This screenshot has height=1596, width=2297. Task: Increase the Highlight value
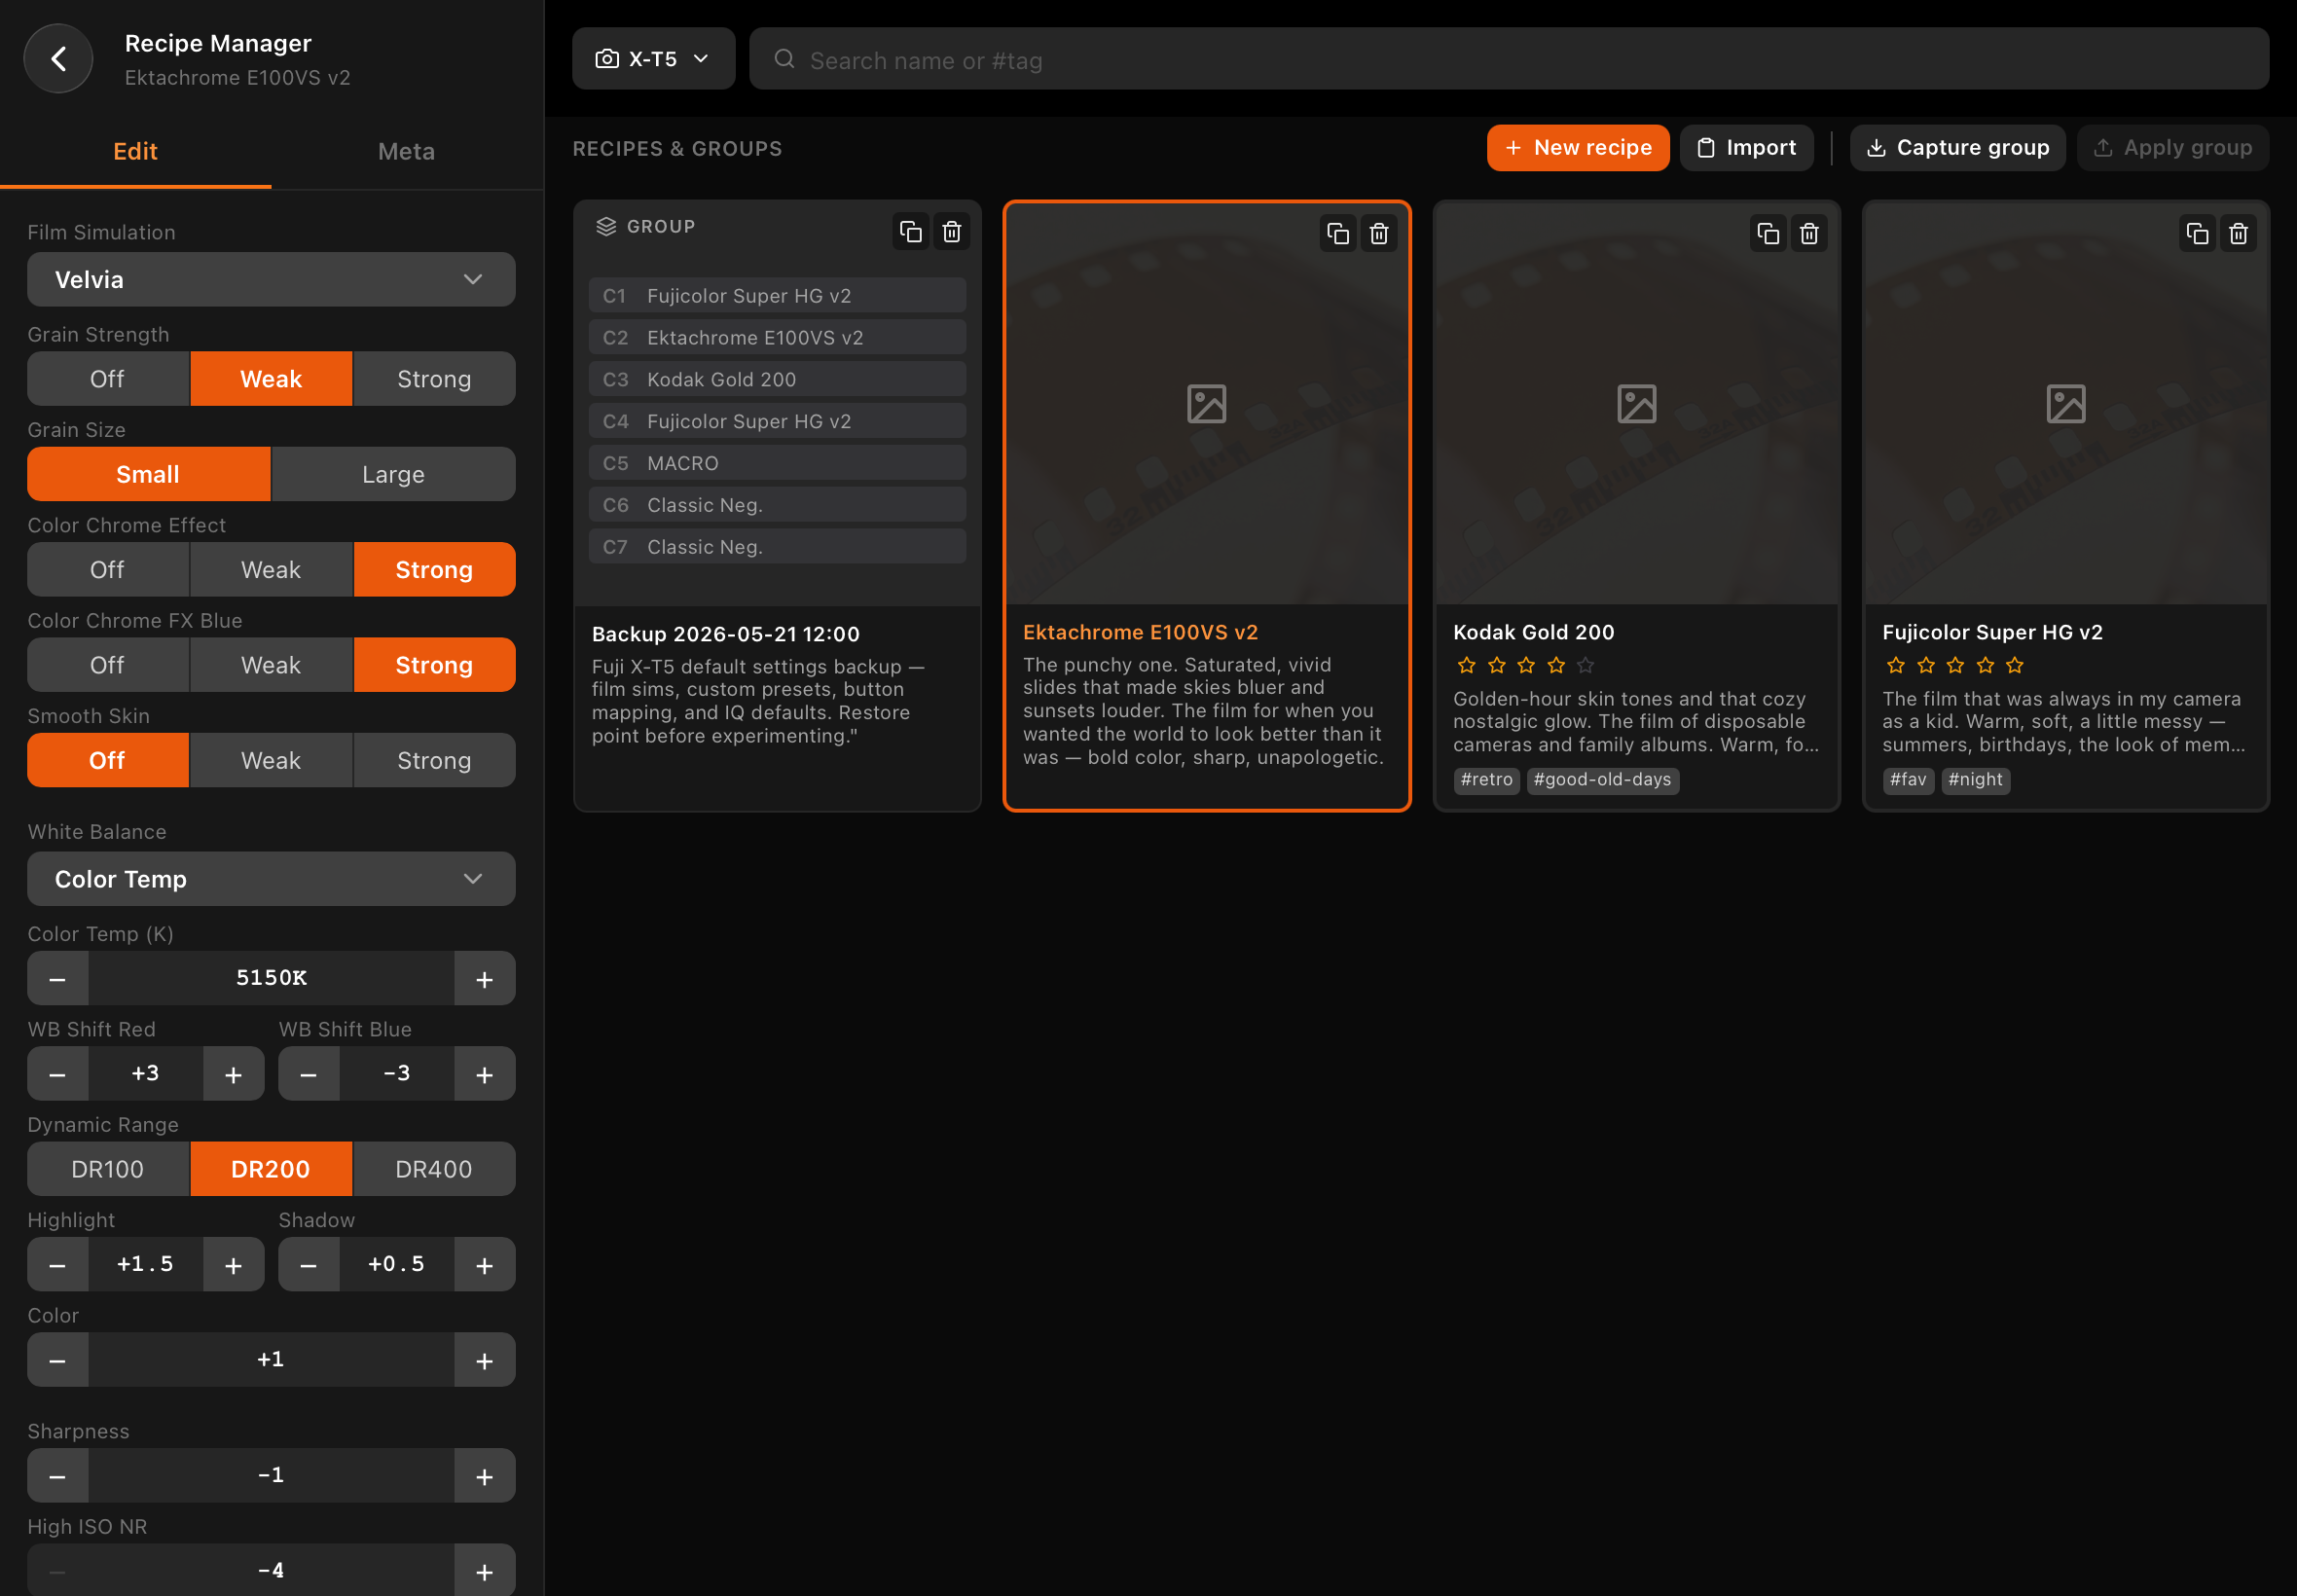(x=233, y=1265)
